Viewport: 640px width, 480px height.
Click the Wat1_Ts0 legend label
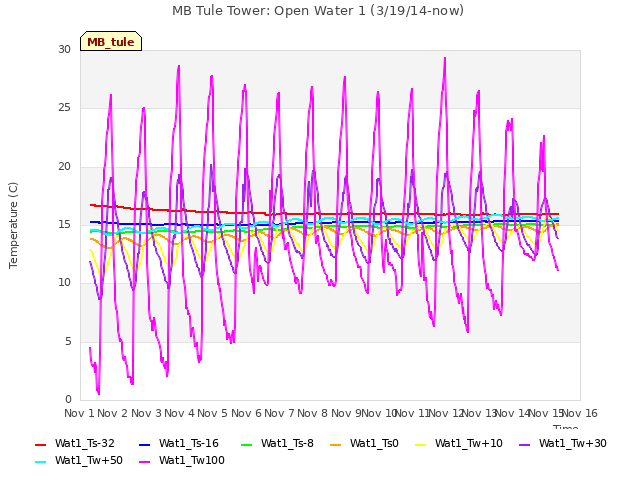374,443
